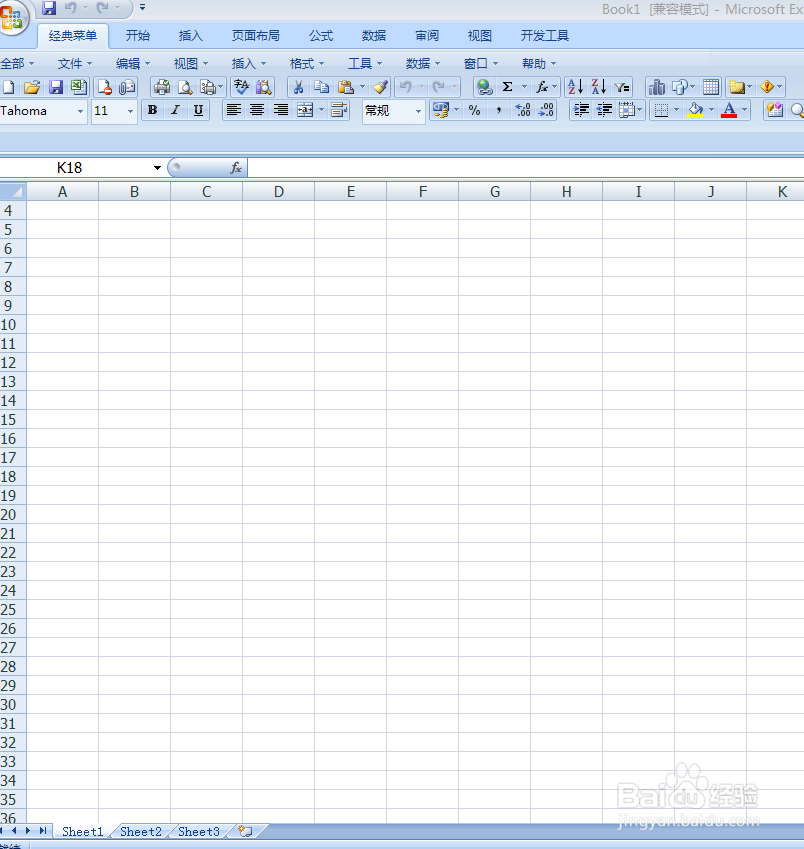Insert a new worksheet tab icon
This screenshot has height=849, width=804.
(245, 831)
